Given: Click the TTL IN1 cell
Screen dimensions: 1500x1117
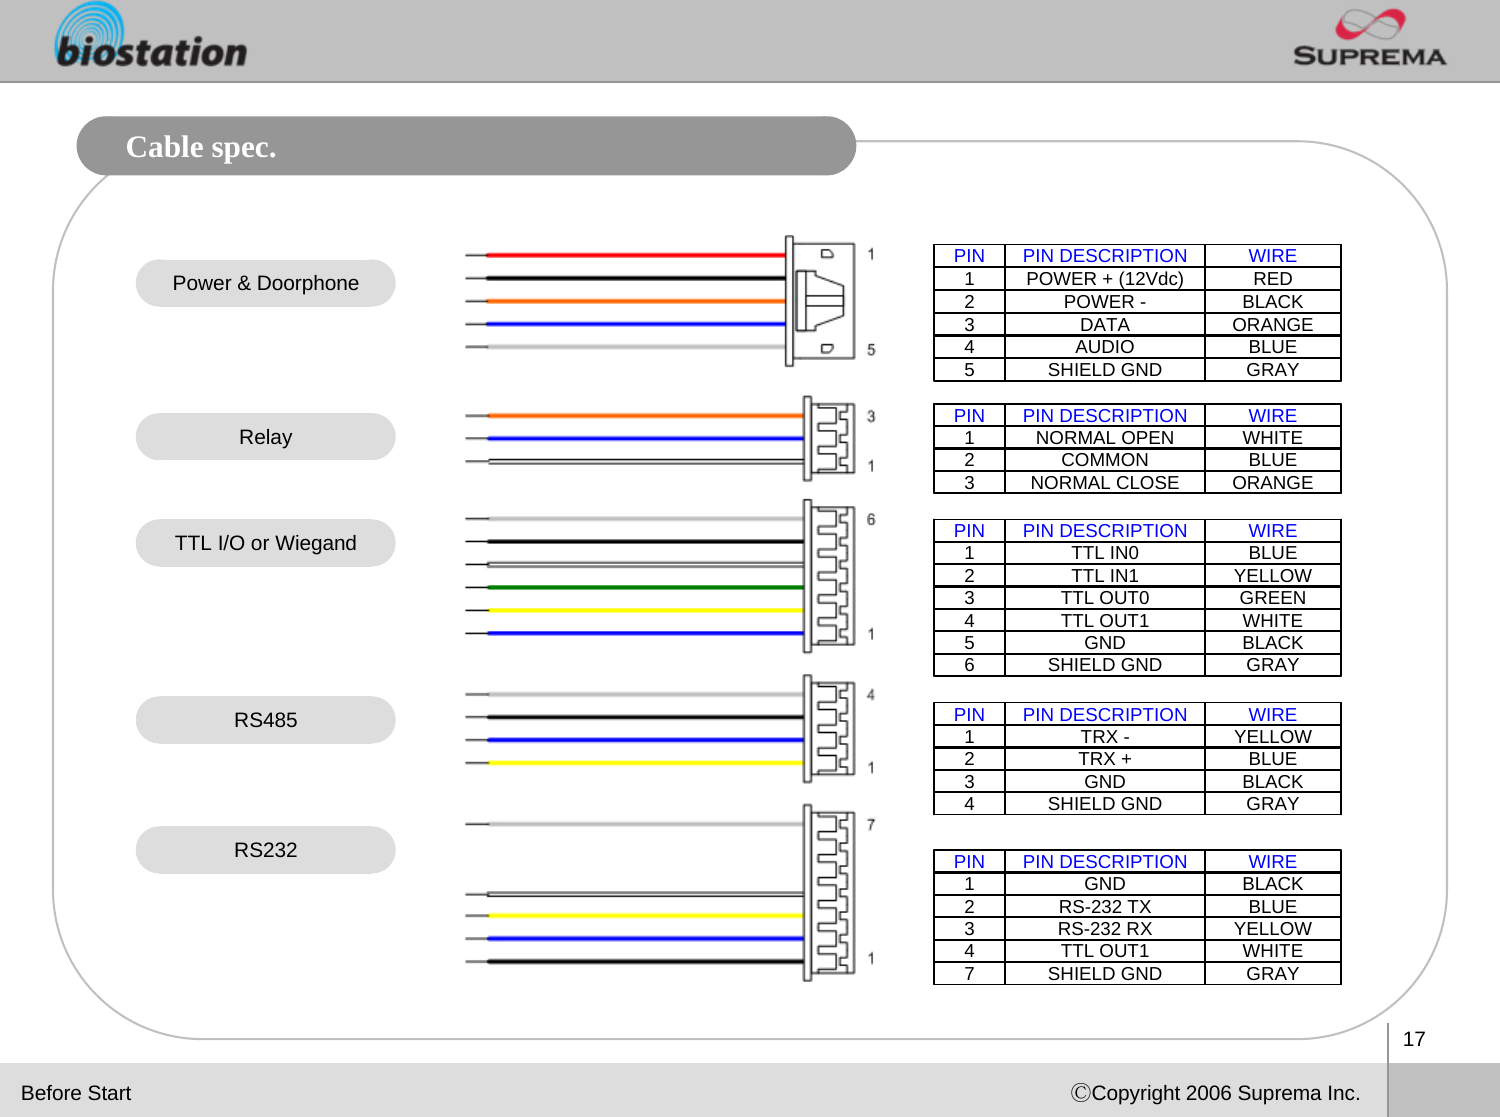Looking at the screenshot, I should (x=1105, y=576).
